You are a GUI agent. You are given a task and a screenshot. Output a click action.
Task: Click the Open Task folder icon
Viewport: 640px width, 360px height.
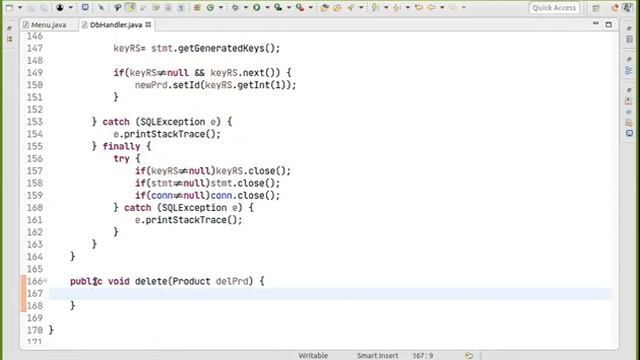click(338, 7)
